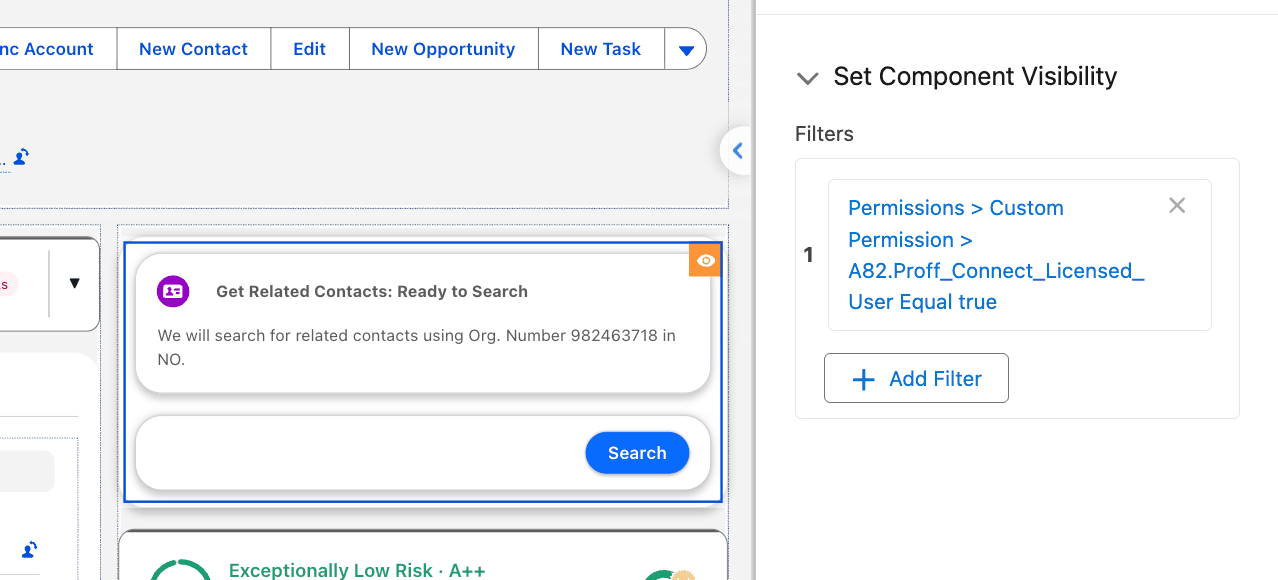This screenshot has height=580, width=1278.
Task: Click the Filters label
Action: click(824, 134)
